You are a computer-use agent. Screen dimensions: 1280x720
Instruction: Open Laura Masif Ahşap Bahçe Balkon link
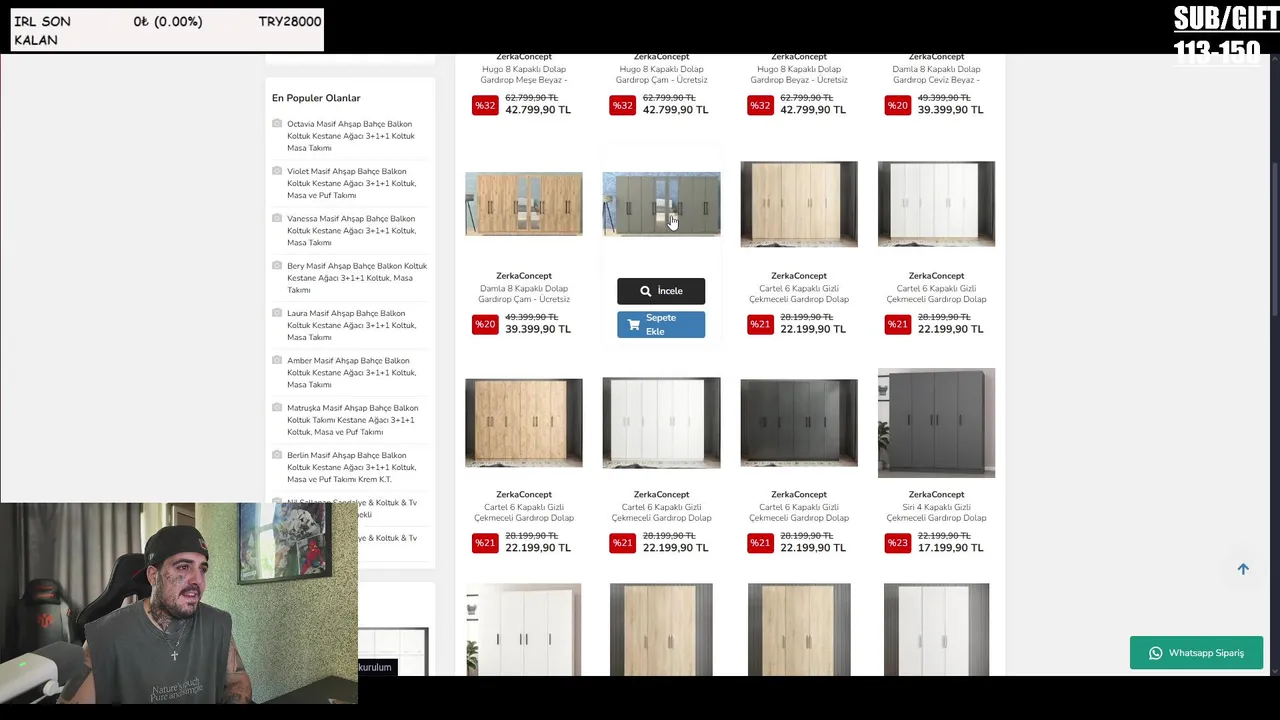[351, 325]
